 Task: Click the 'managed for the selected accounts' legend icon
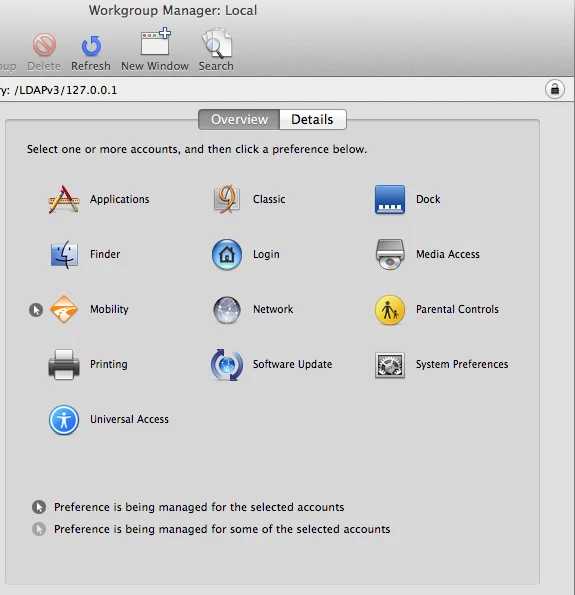click(x=39, y=507)
